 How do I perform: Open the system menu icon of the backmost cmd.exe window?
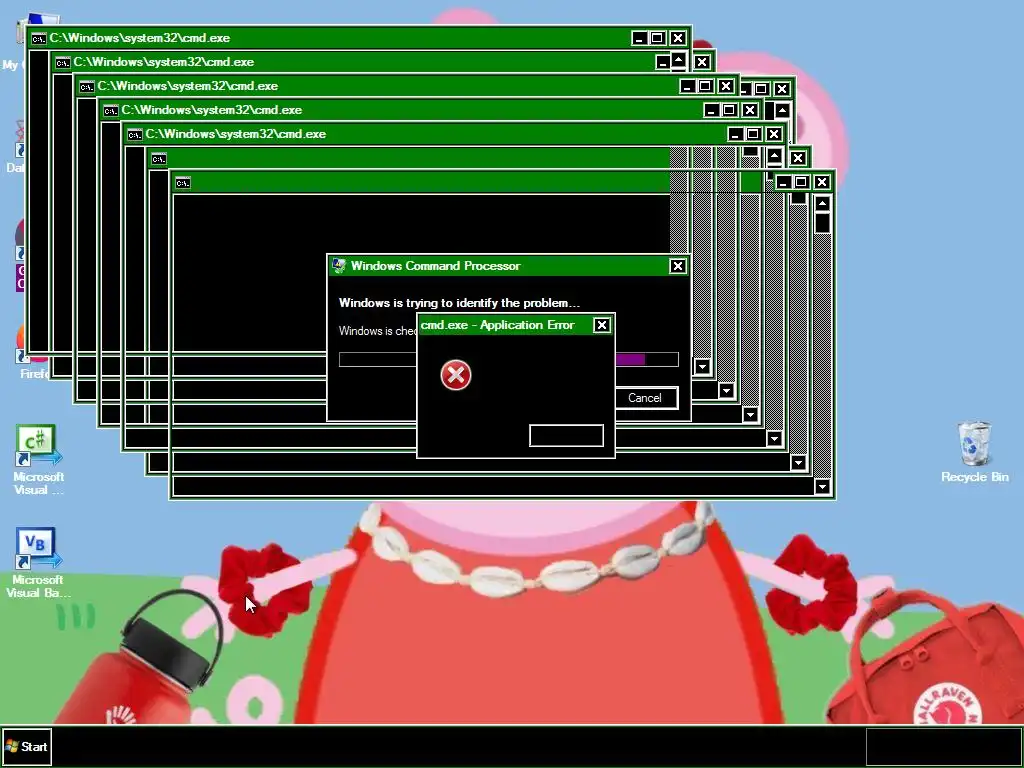pos(39,39)
